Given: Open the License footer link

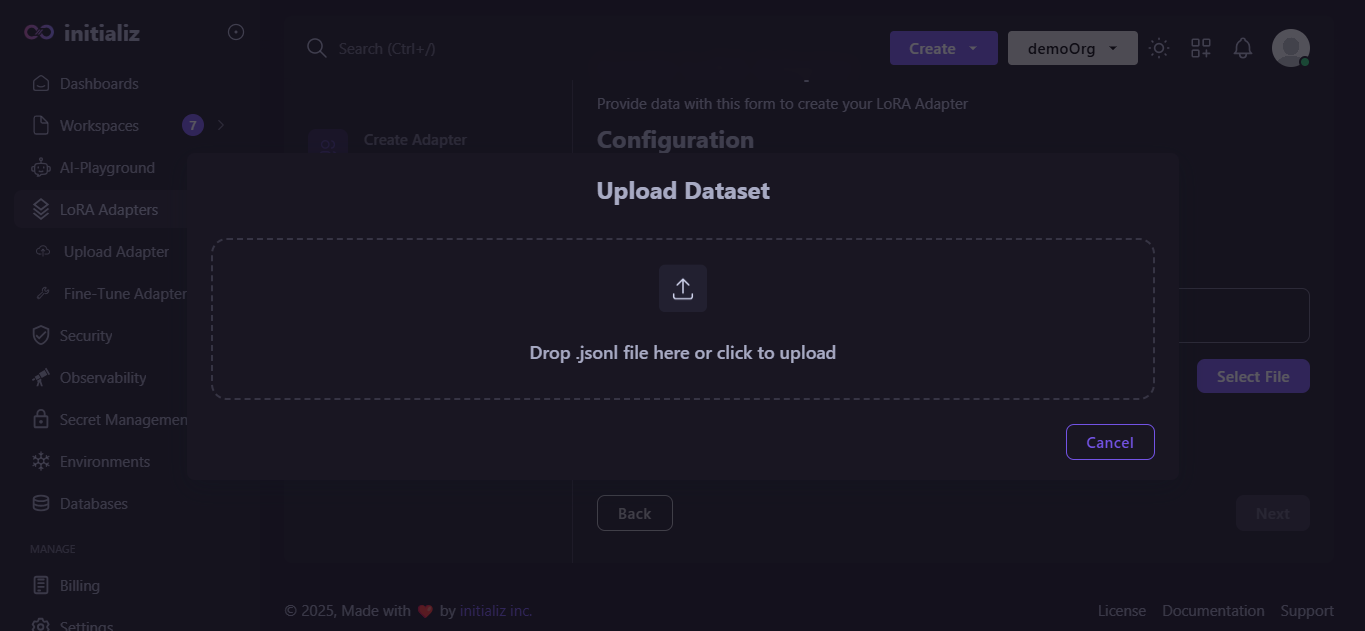Looking at the screenshot, I should [x=1122, y=610].
